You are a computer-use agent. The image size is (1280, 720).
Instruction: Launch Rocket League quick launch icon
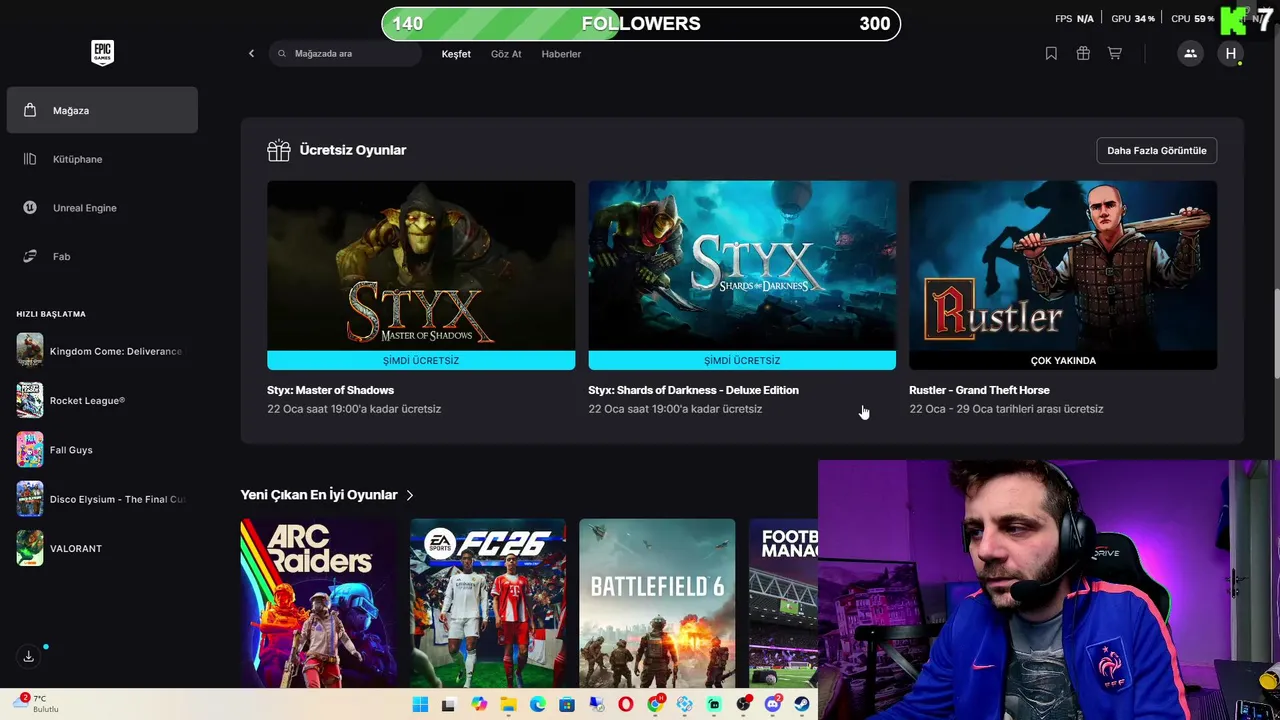(x=30, y=400)
